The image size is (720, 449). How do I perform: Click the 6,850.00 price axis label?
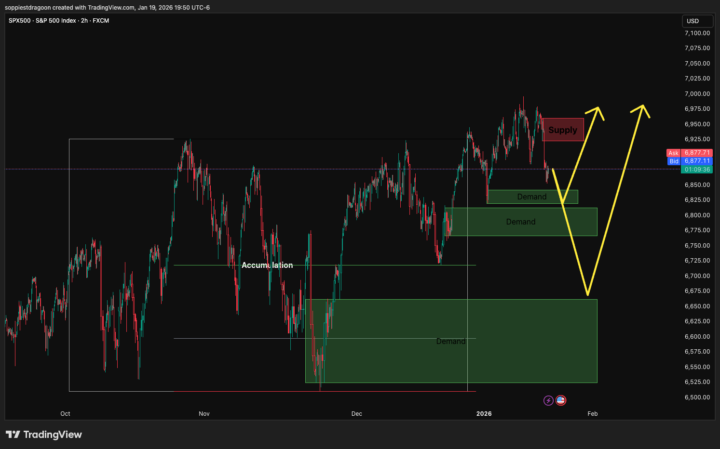tap(697, 185)
